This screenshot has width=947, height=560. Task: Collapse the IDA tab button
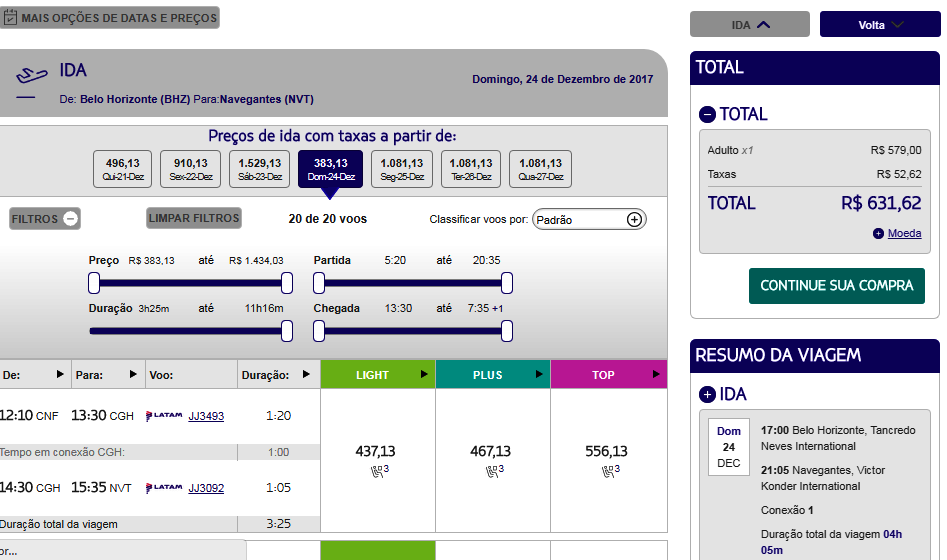pos(749,25)
